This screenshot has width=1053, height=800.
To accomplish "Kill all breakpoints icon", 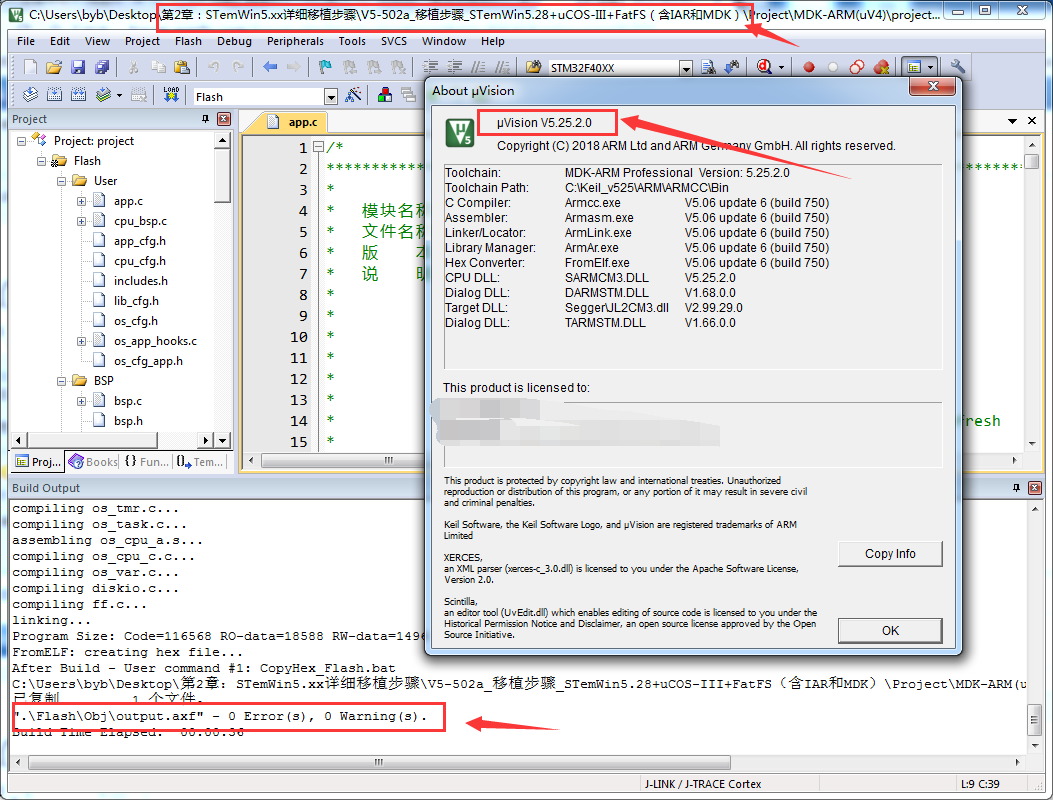I will click(881, 67).
